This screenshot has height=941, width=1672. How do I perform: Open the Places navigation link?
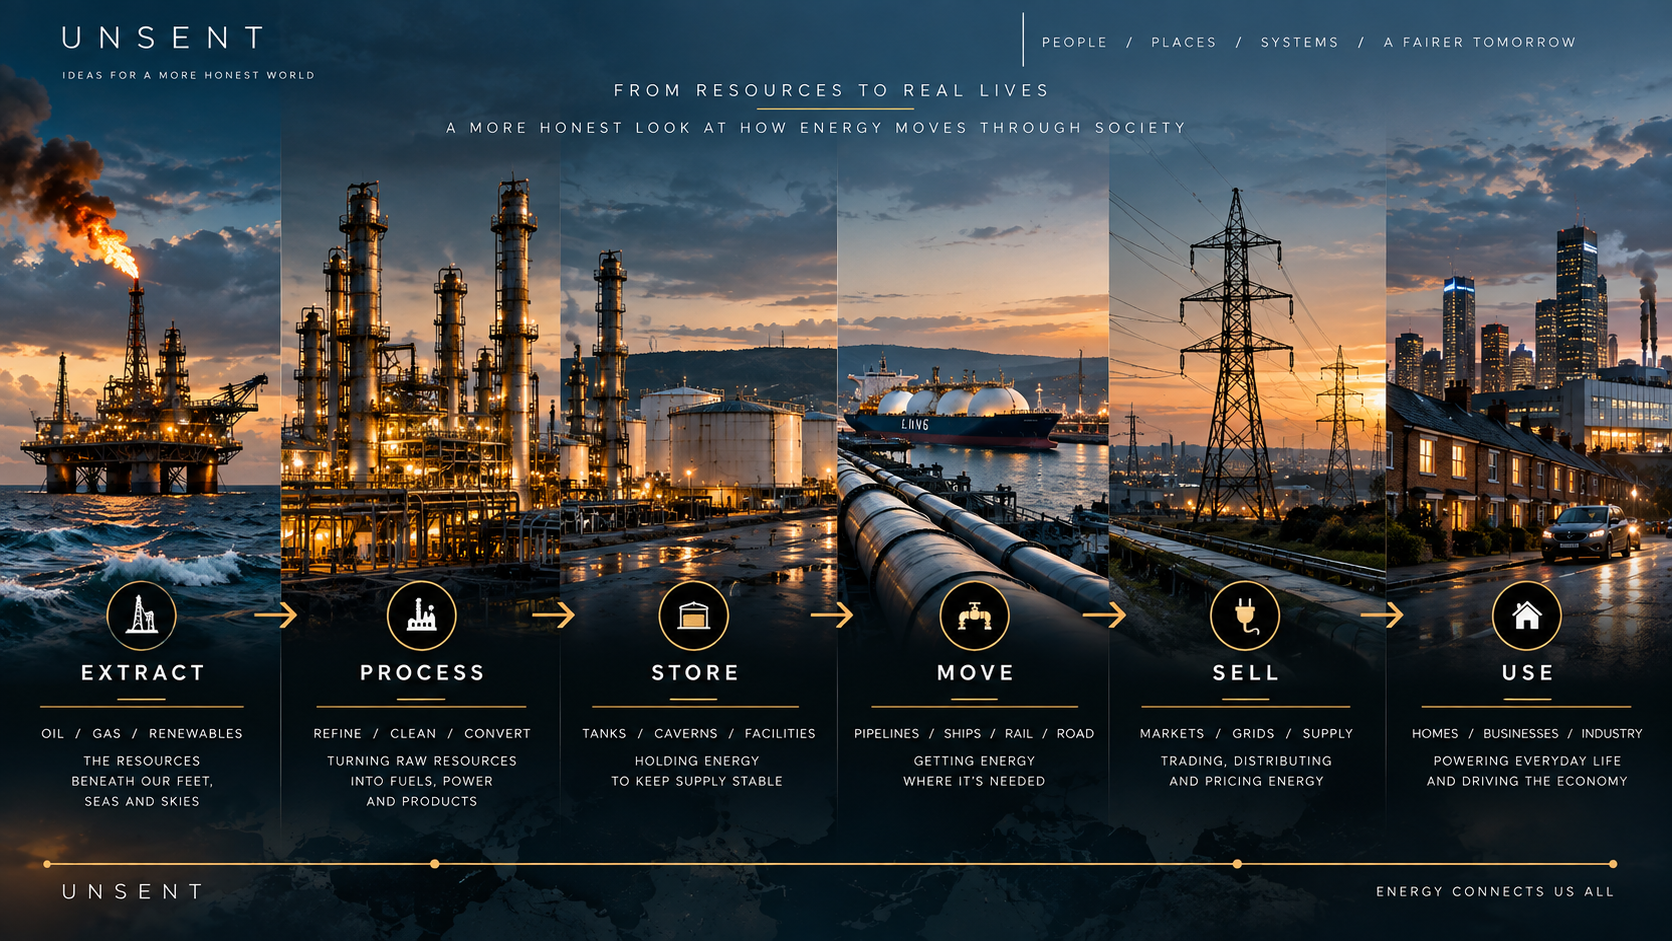1184,43
